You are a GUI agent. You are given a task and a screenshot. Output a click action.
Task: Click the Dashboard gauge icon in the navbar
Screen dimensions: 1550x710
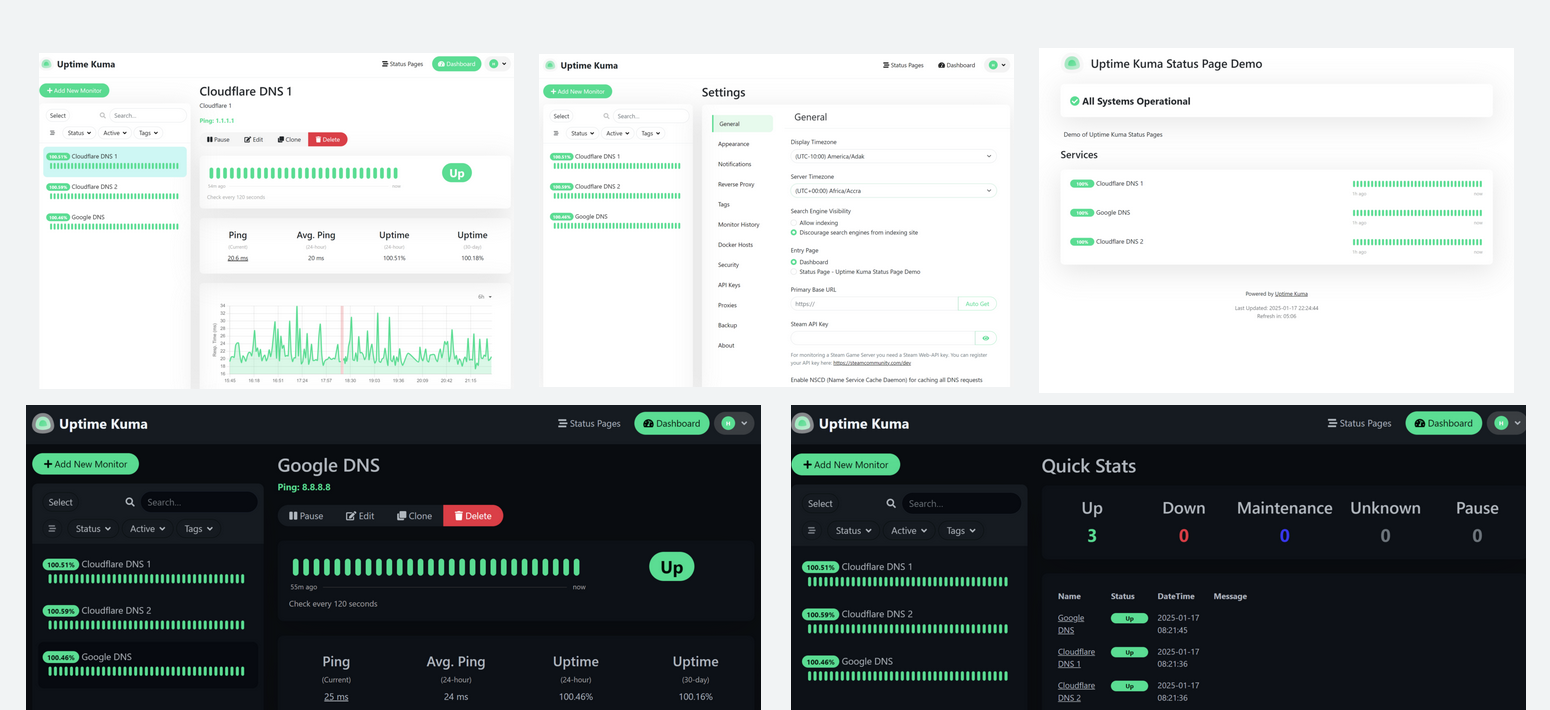coord(651,423)
